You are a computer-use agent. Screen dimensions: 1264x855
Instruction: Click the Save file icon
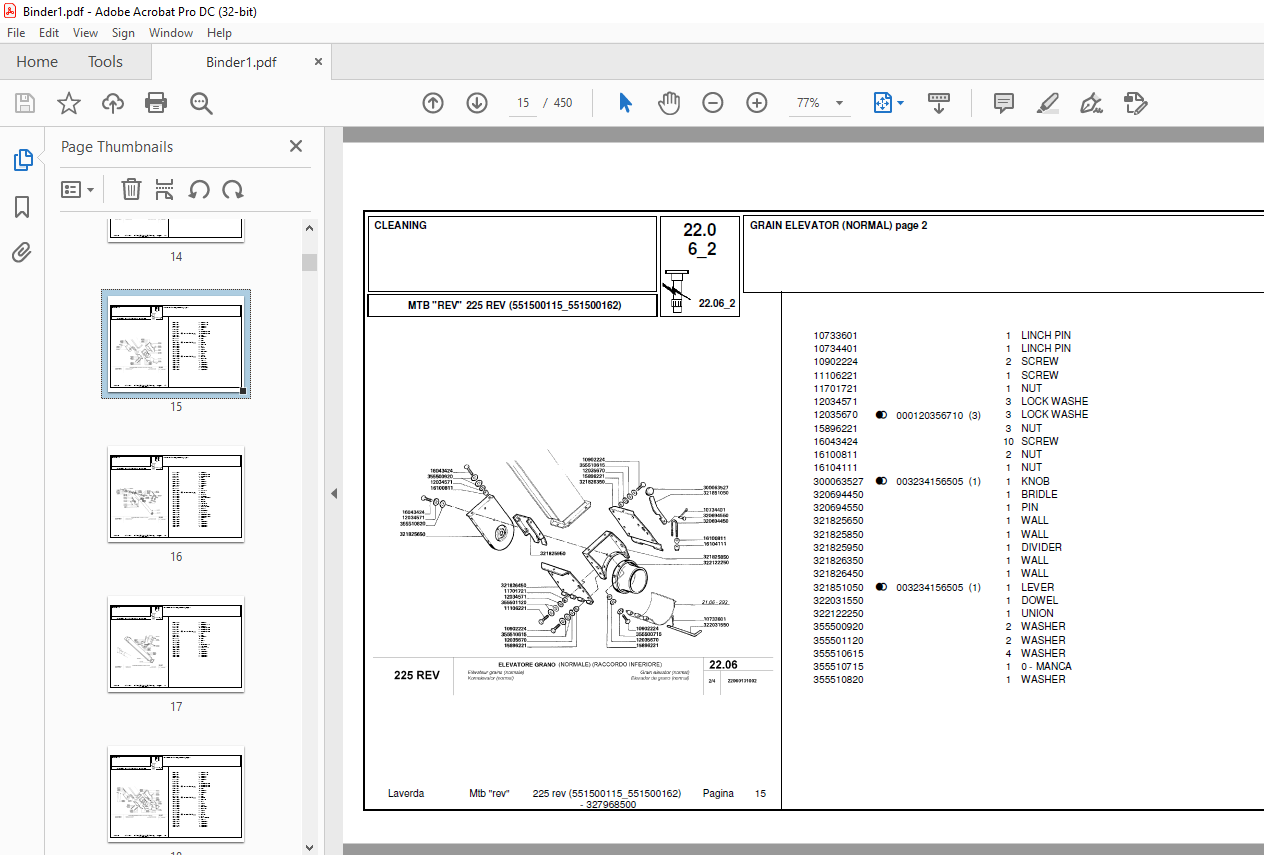25,103
